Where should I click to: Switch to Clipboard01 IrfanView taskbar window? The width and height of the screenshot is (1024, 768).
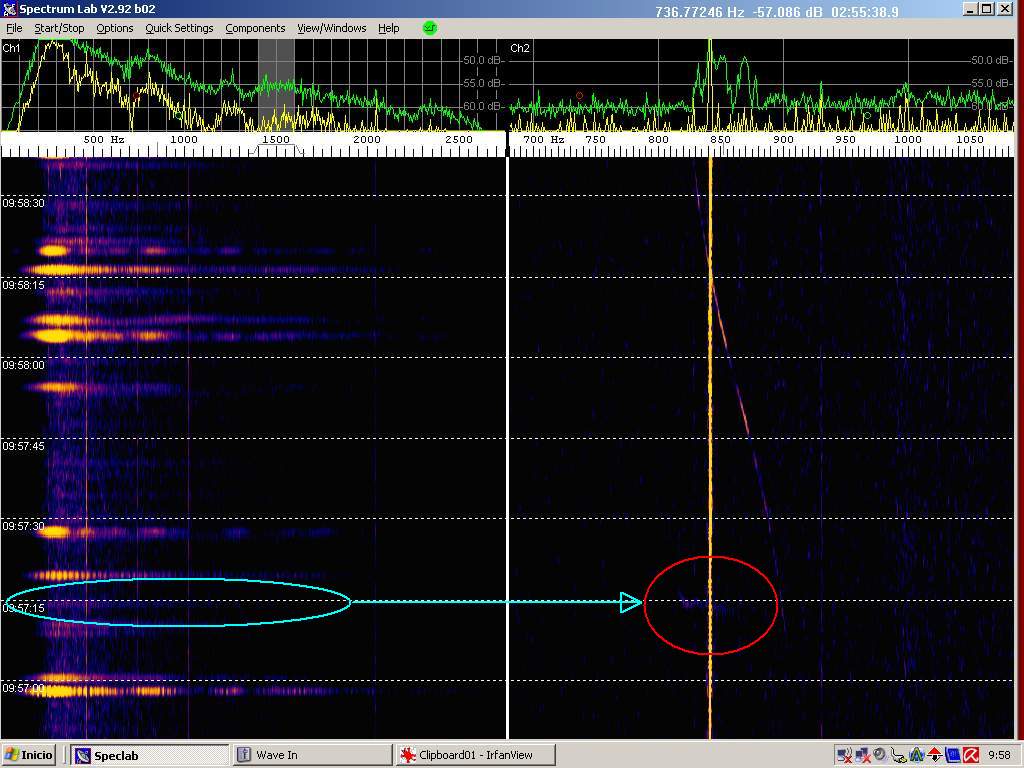pyautogui.click(x=475, y=755)
